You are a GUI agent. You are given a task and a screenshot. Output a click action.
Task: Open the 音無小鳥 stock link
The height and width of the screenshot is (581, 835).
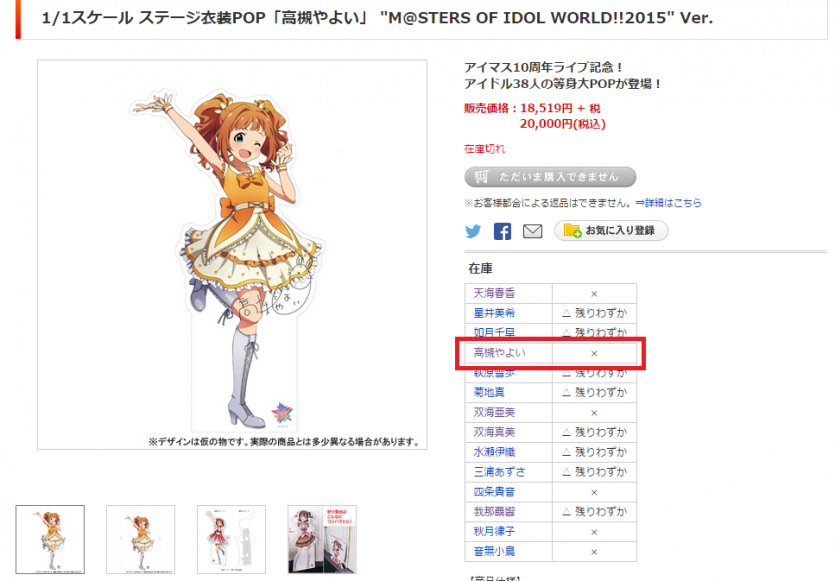tap(494, 551)
